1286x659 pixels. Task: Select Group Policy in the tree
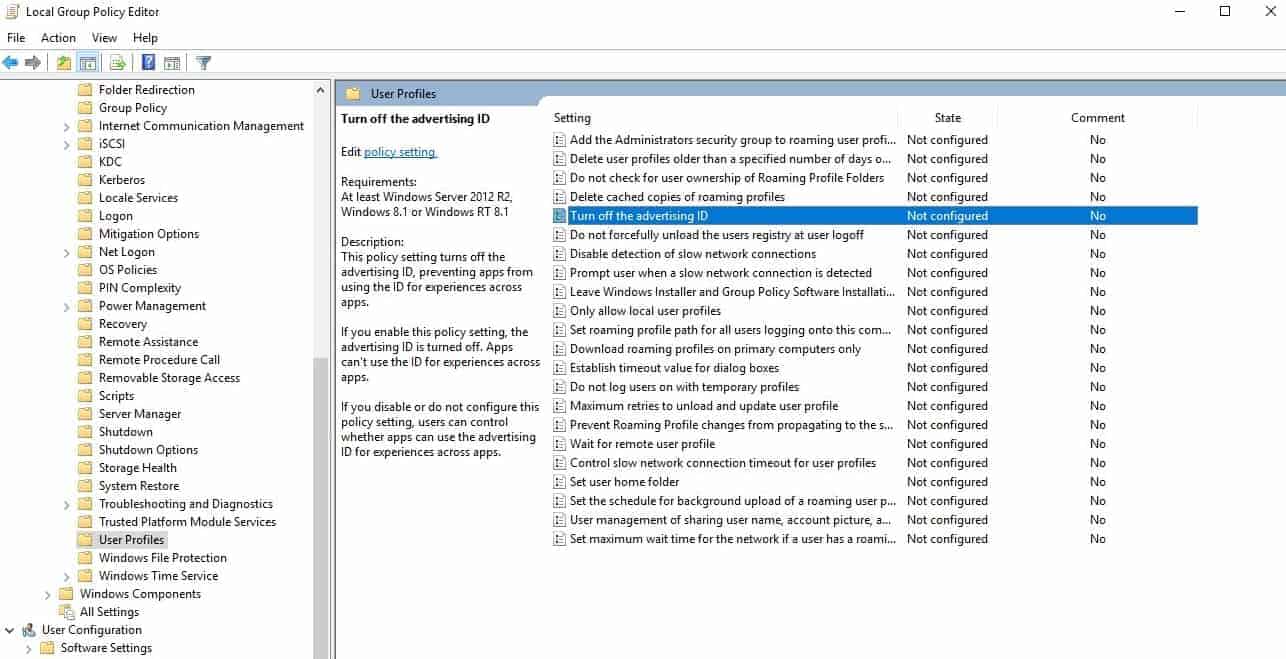(133, 108)
